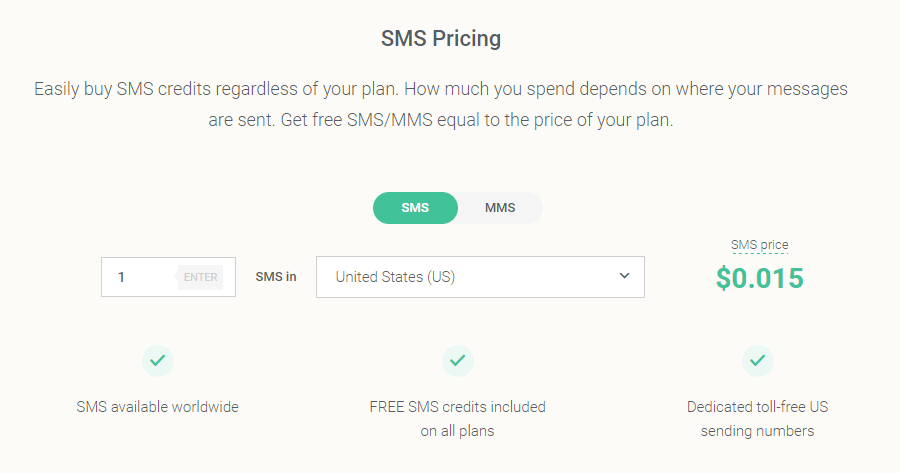Click the Dedicated toll-free US sending numbers text

point(758,419)
